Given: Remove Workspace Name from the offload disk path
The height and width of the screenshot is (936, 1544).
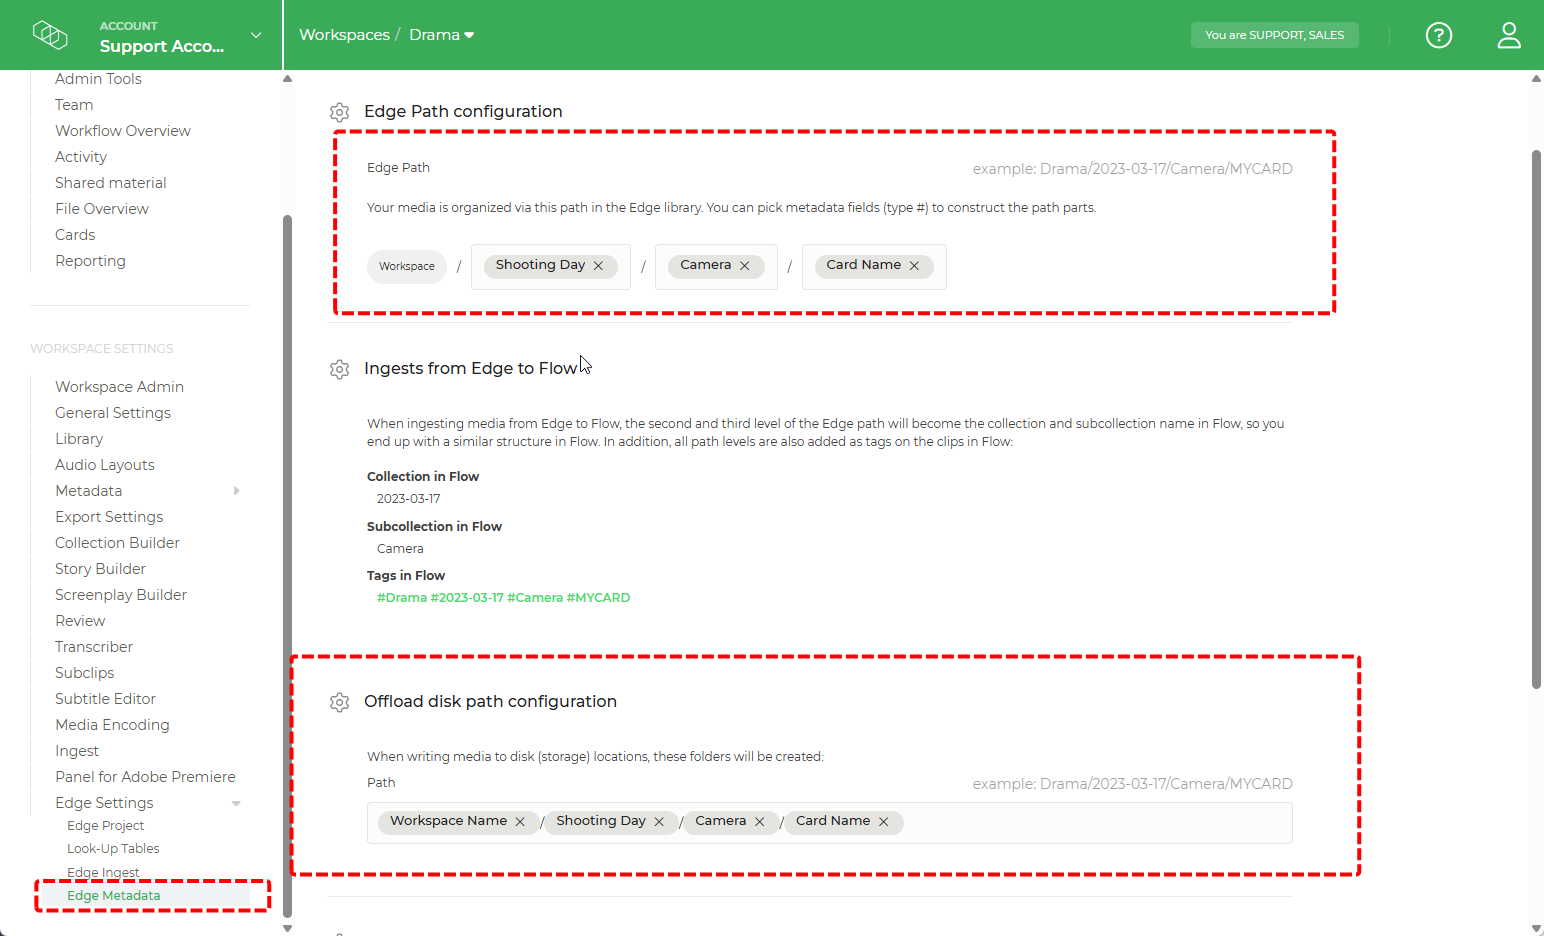Looking at the screenshot, I should [520, 821].
